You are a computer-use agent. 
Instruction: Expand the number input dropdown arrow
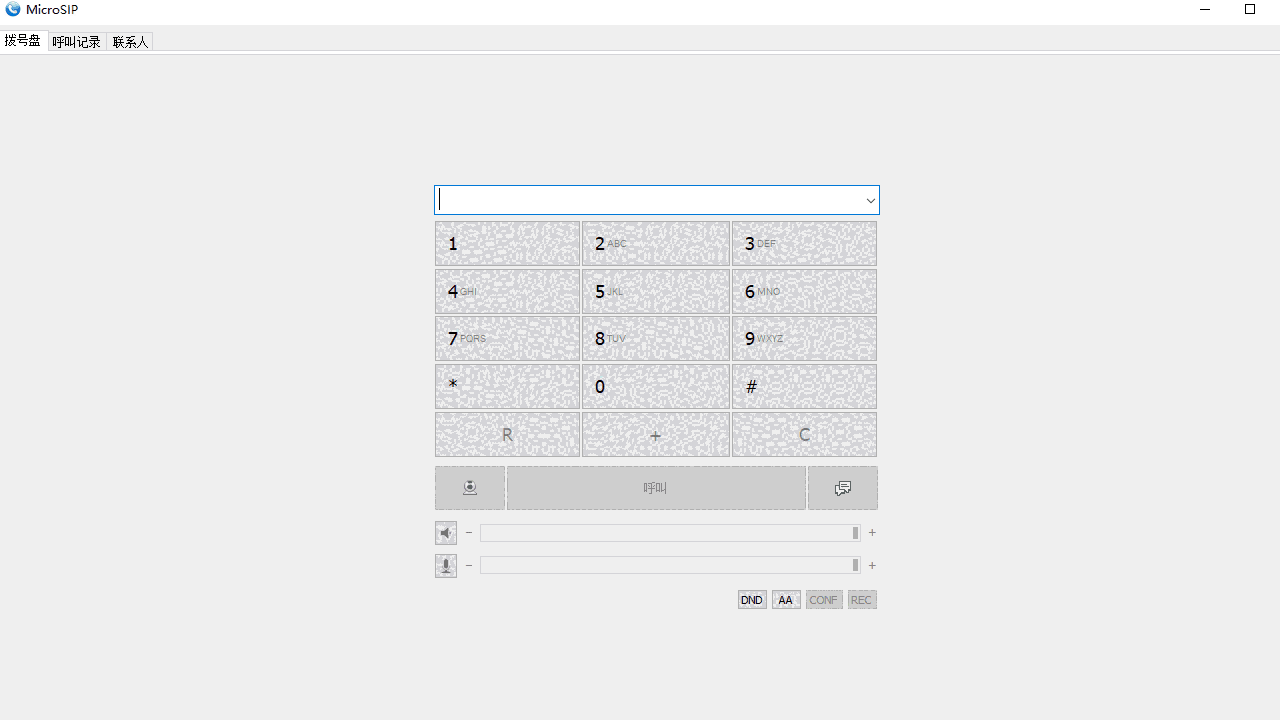[x=870, y=200]
